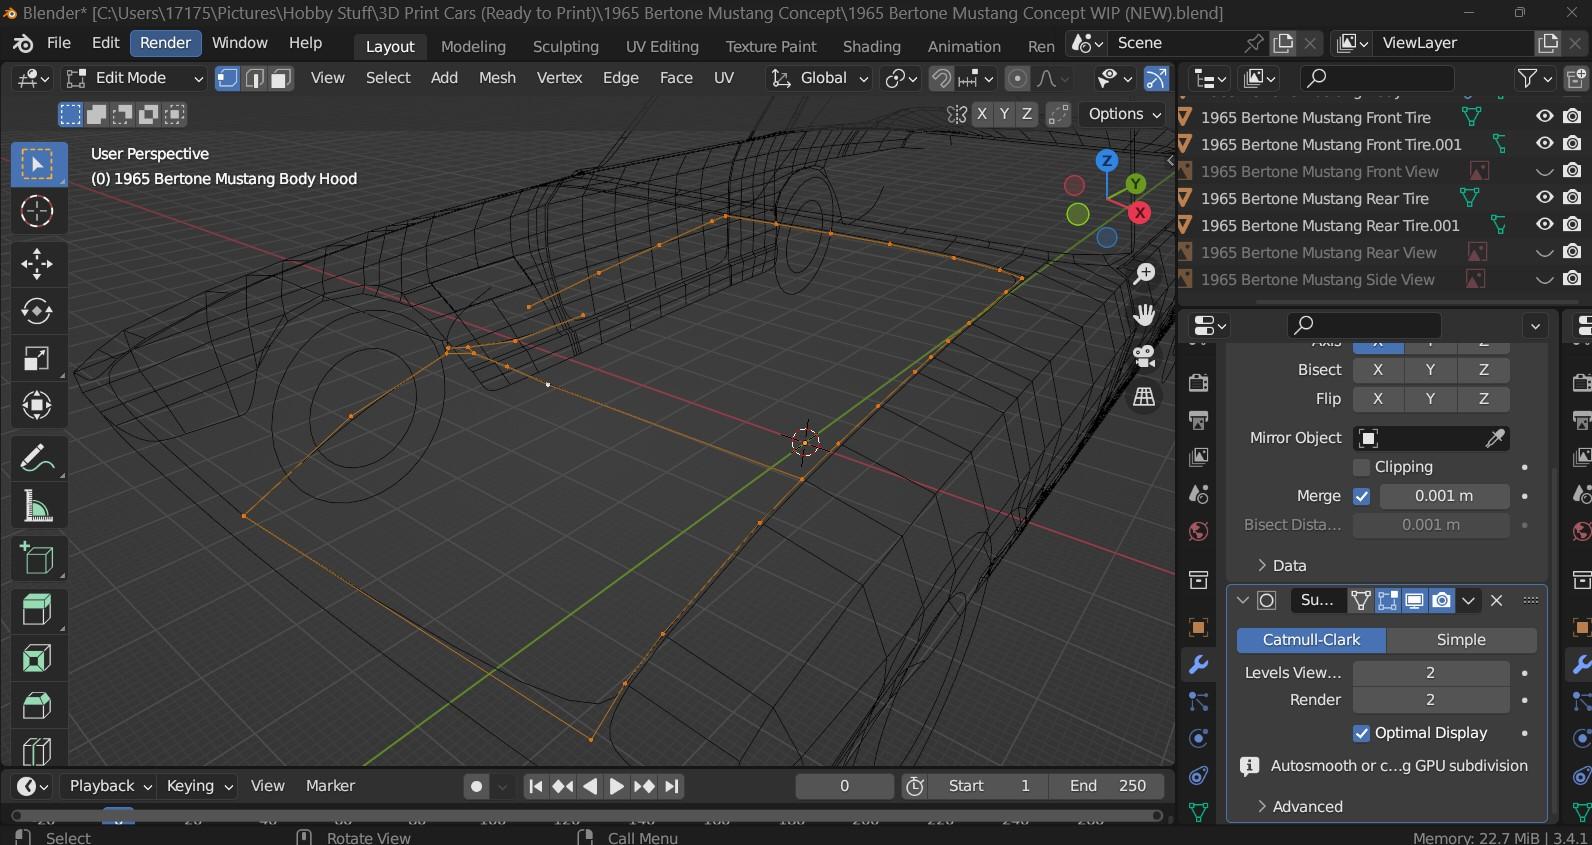Open Physics properties tab icon
The image size is (1592, 845).
tap(1198, 738)
